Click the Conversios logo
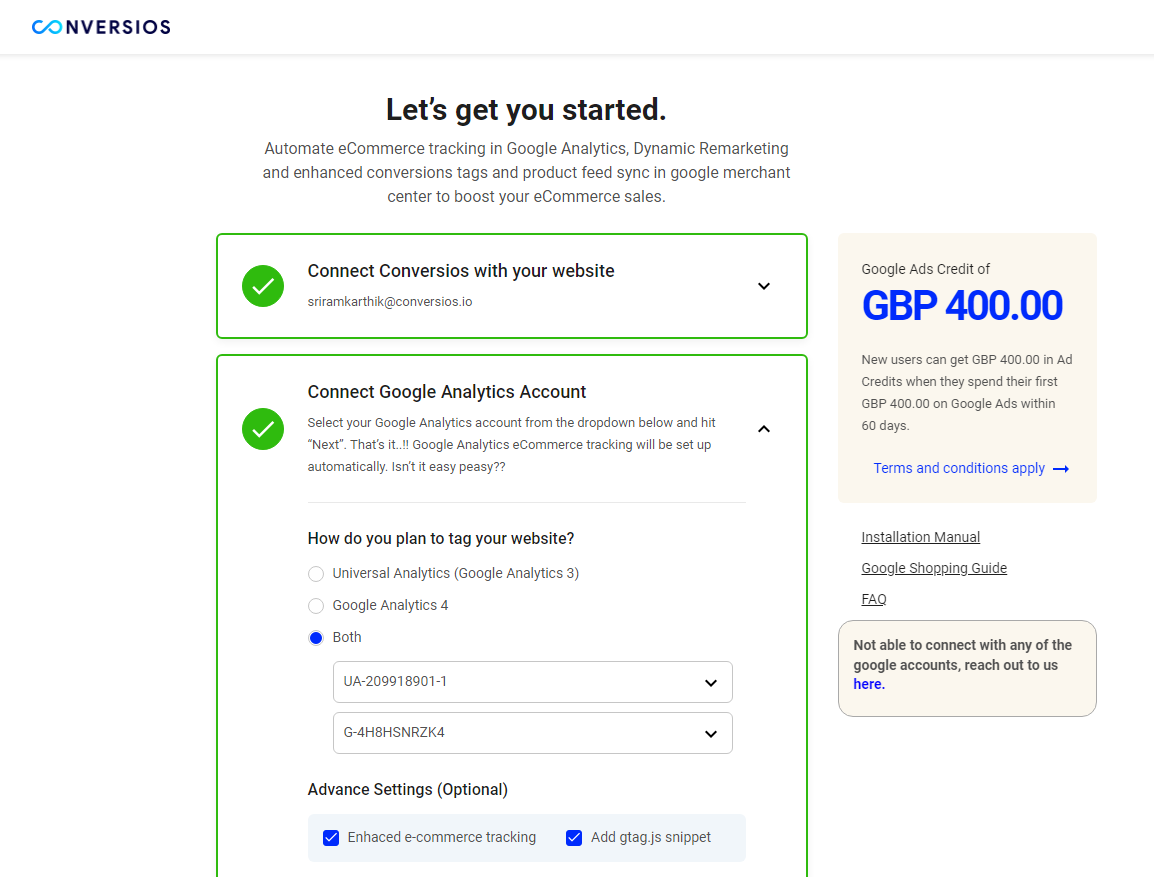Screen dimensions: 1154x877 pos(101,27)
